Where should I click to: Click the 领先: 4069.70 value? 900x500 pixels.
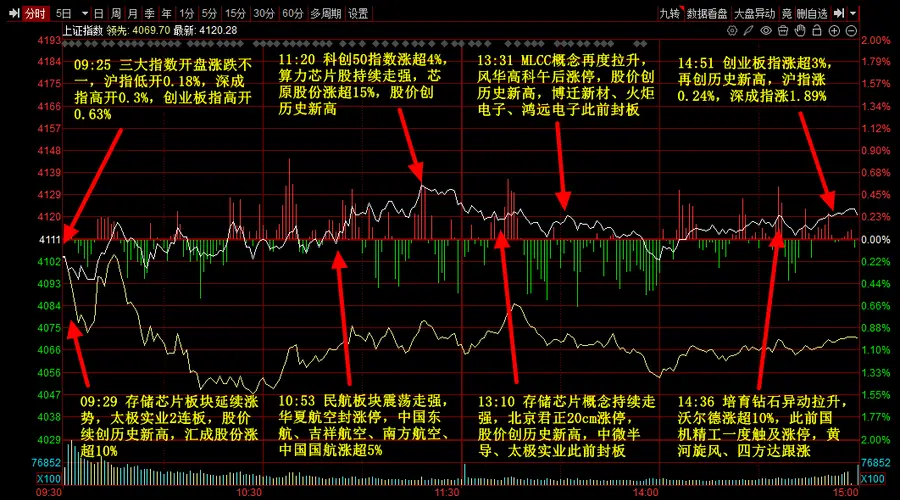(x=138, y=30)
